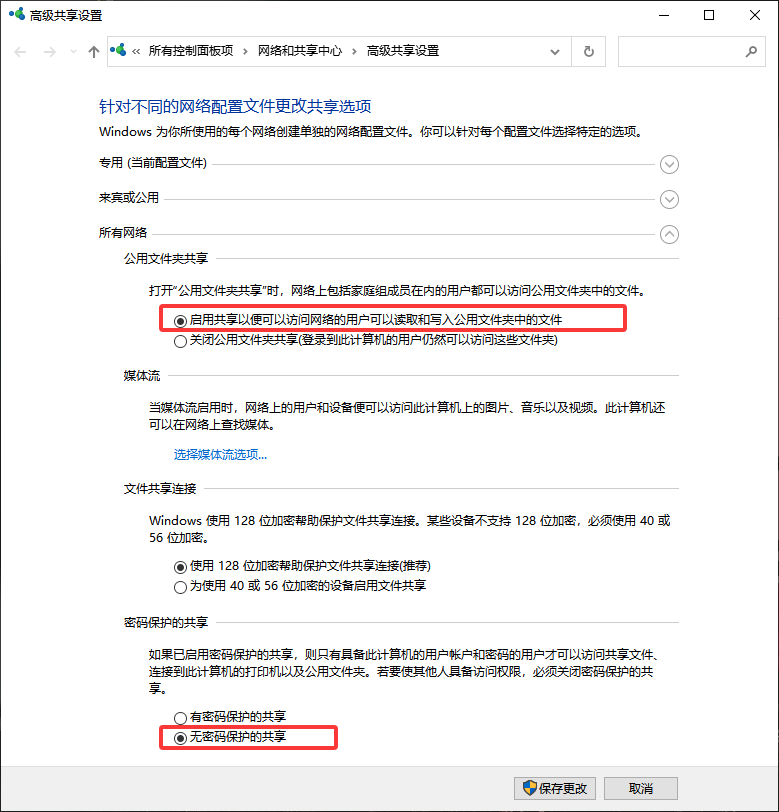This screenshot has height=812, width=779.
Task: Go up one folder level
Action: 94,52
